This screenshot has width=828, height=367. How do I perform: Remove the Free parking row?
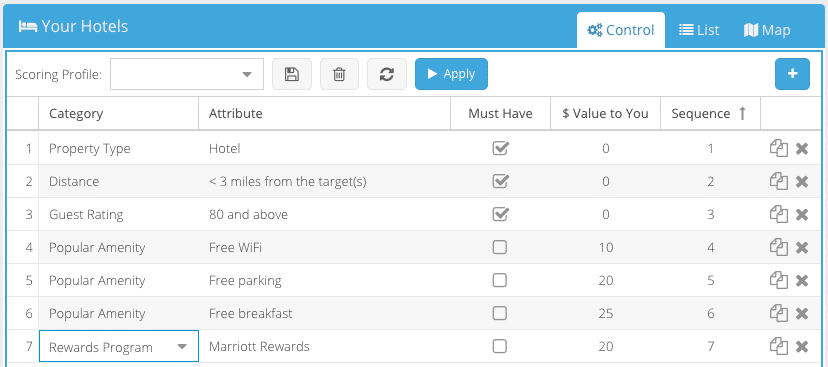tap(802, 280)
